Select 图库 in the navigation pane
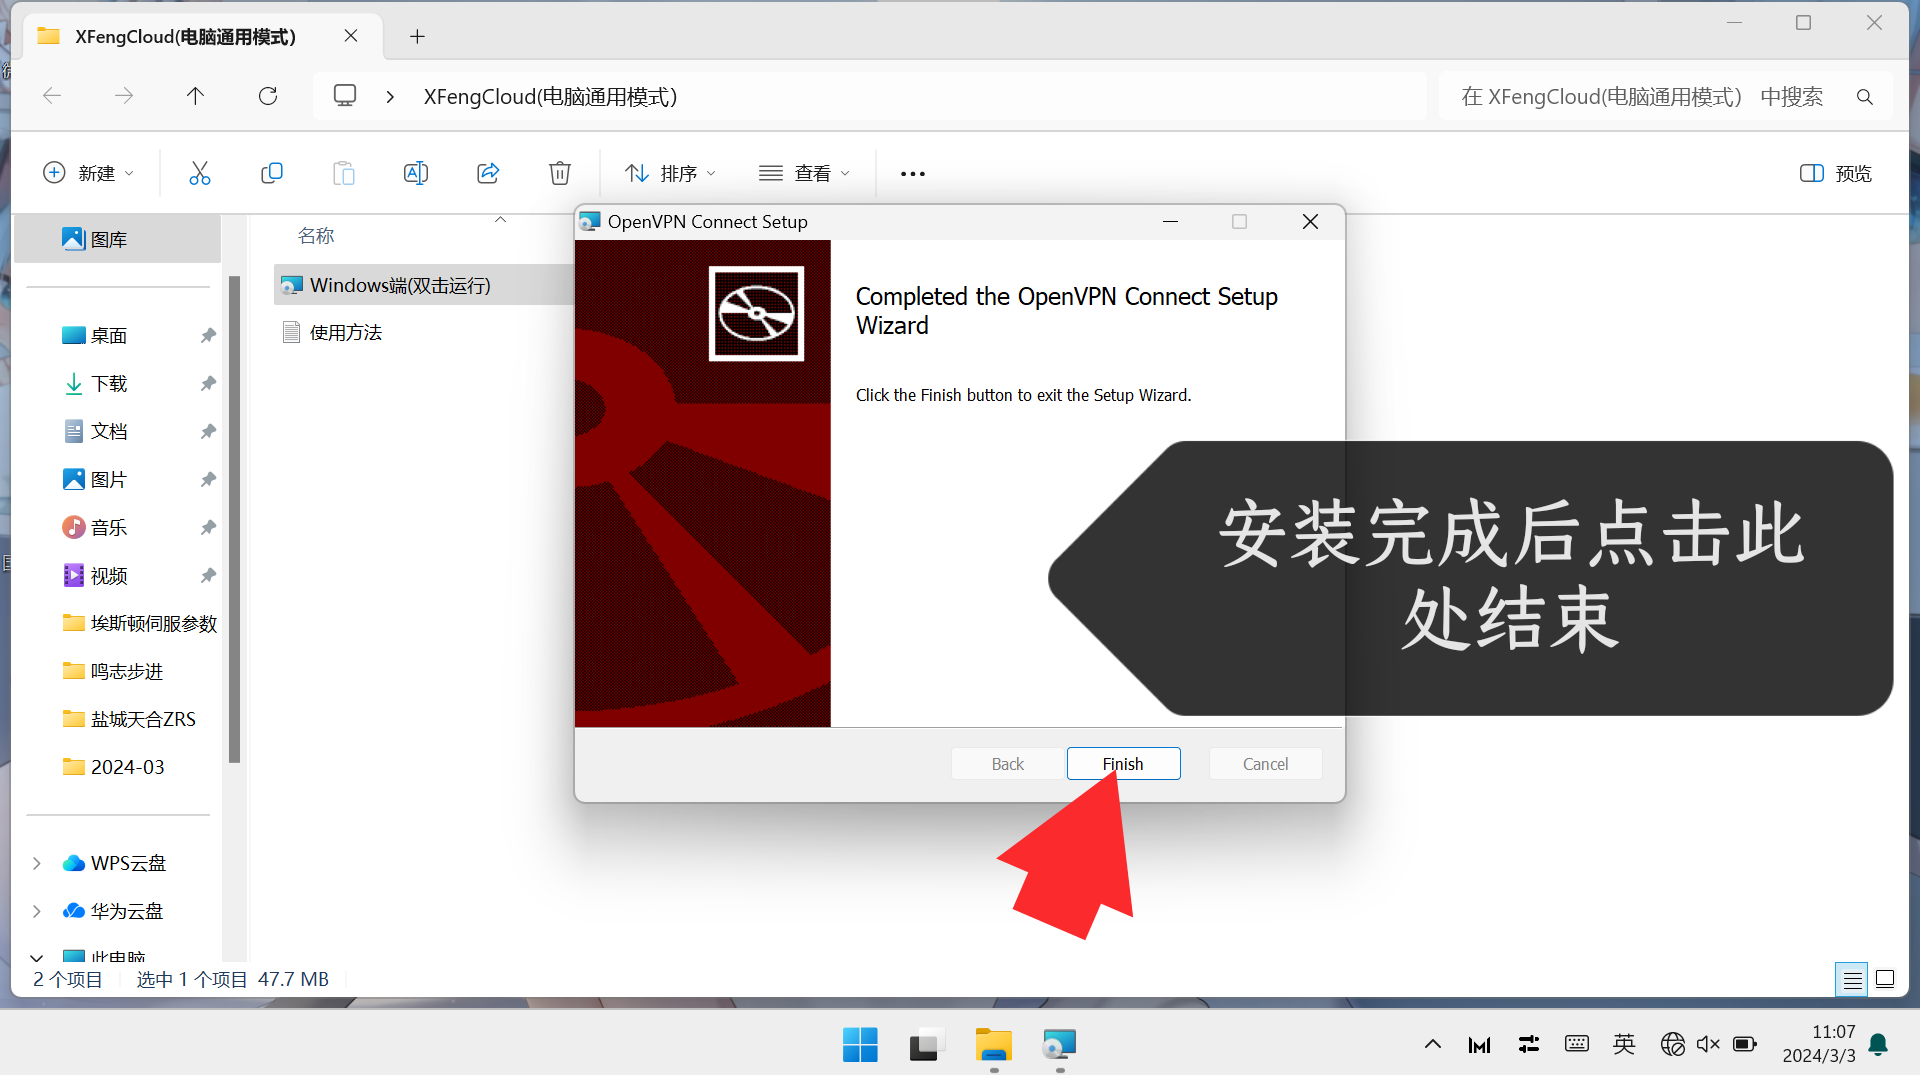 pos(118,239)
